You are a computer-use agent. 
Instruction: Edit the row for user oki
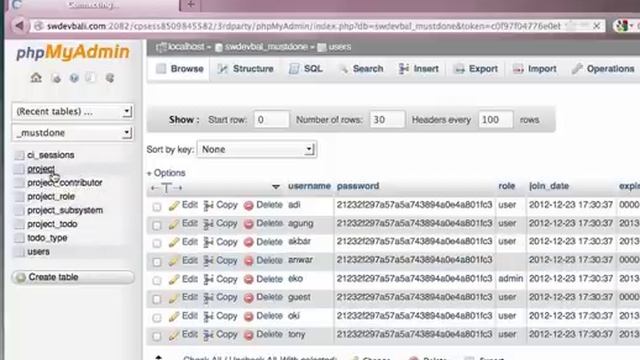183,316
